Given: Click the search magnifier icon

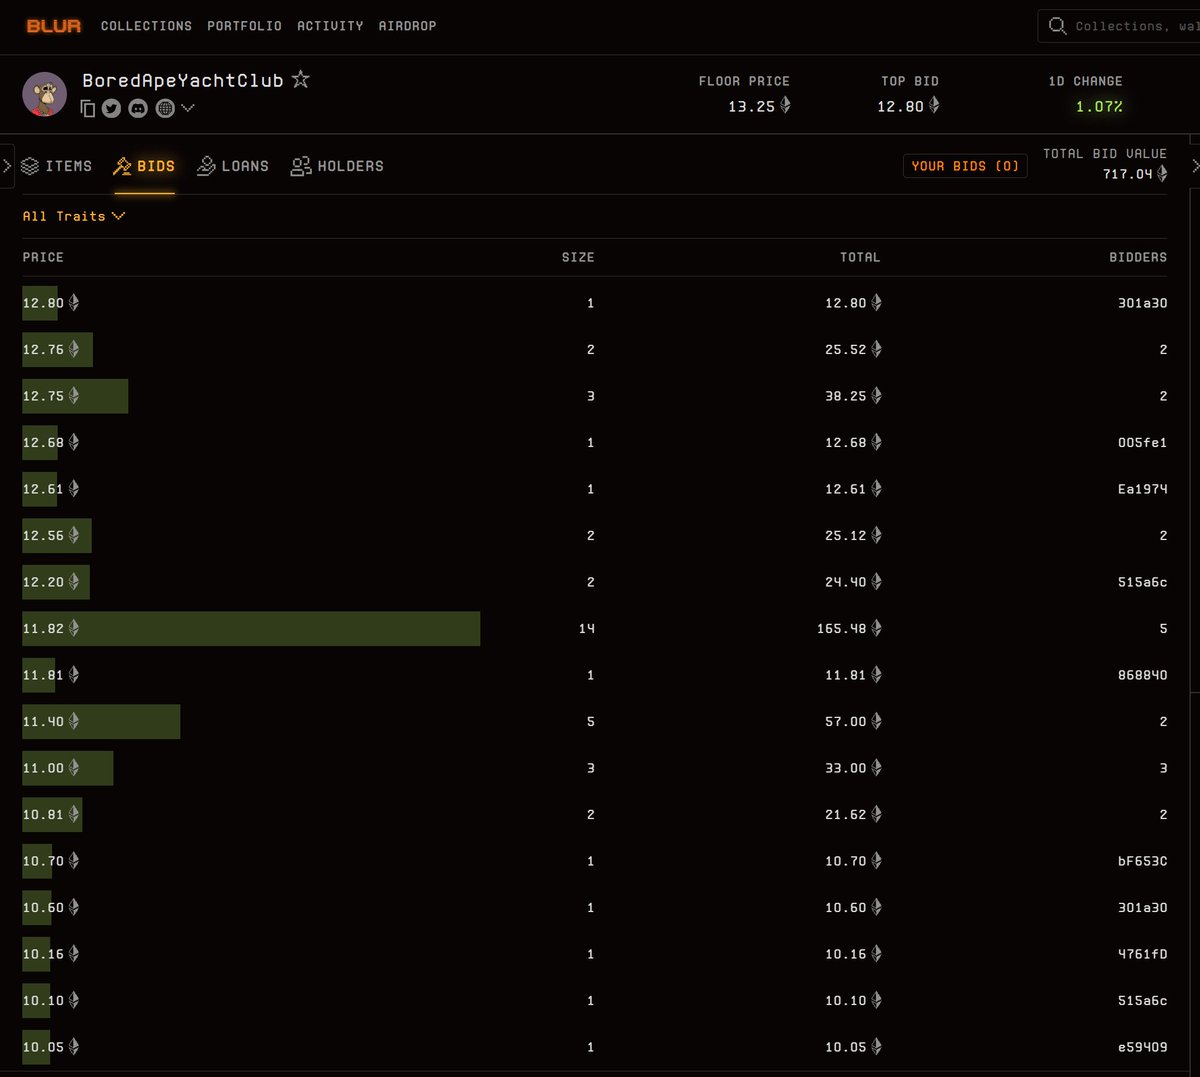Looking at the screenshot, I should (x=1057, y=26).
